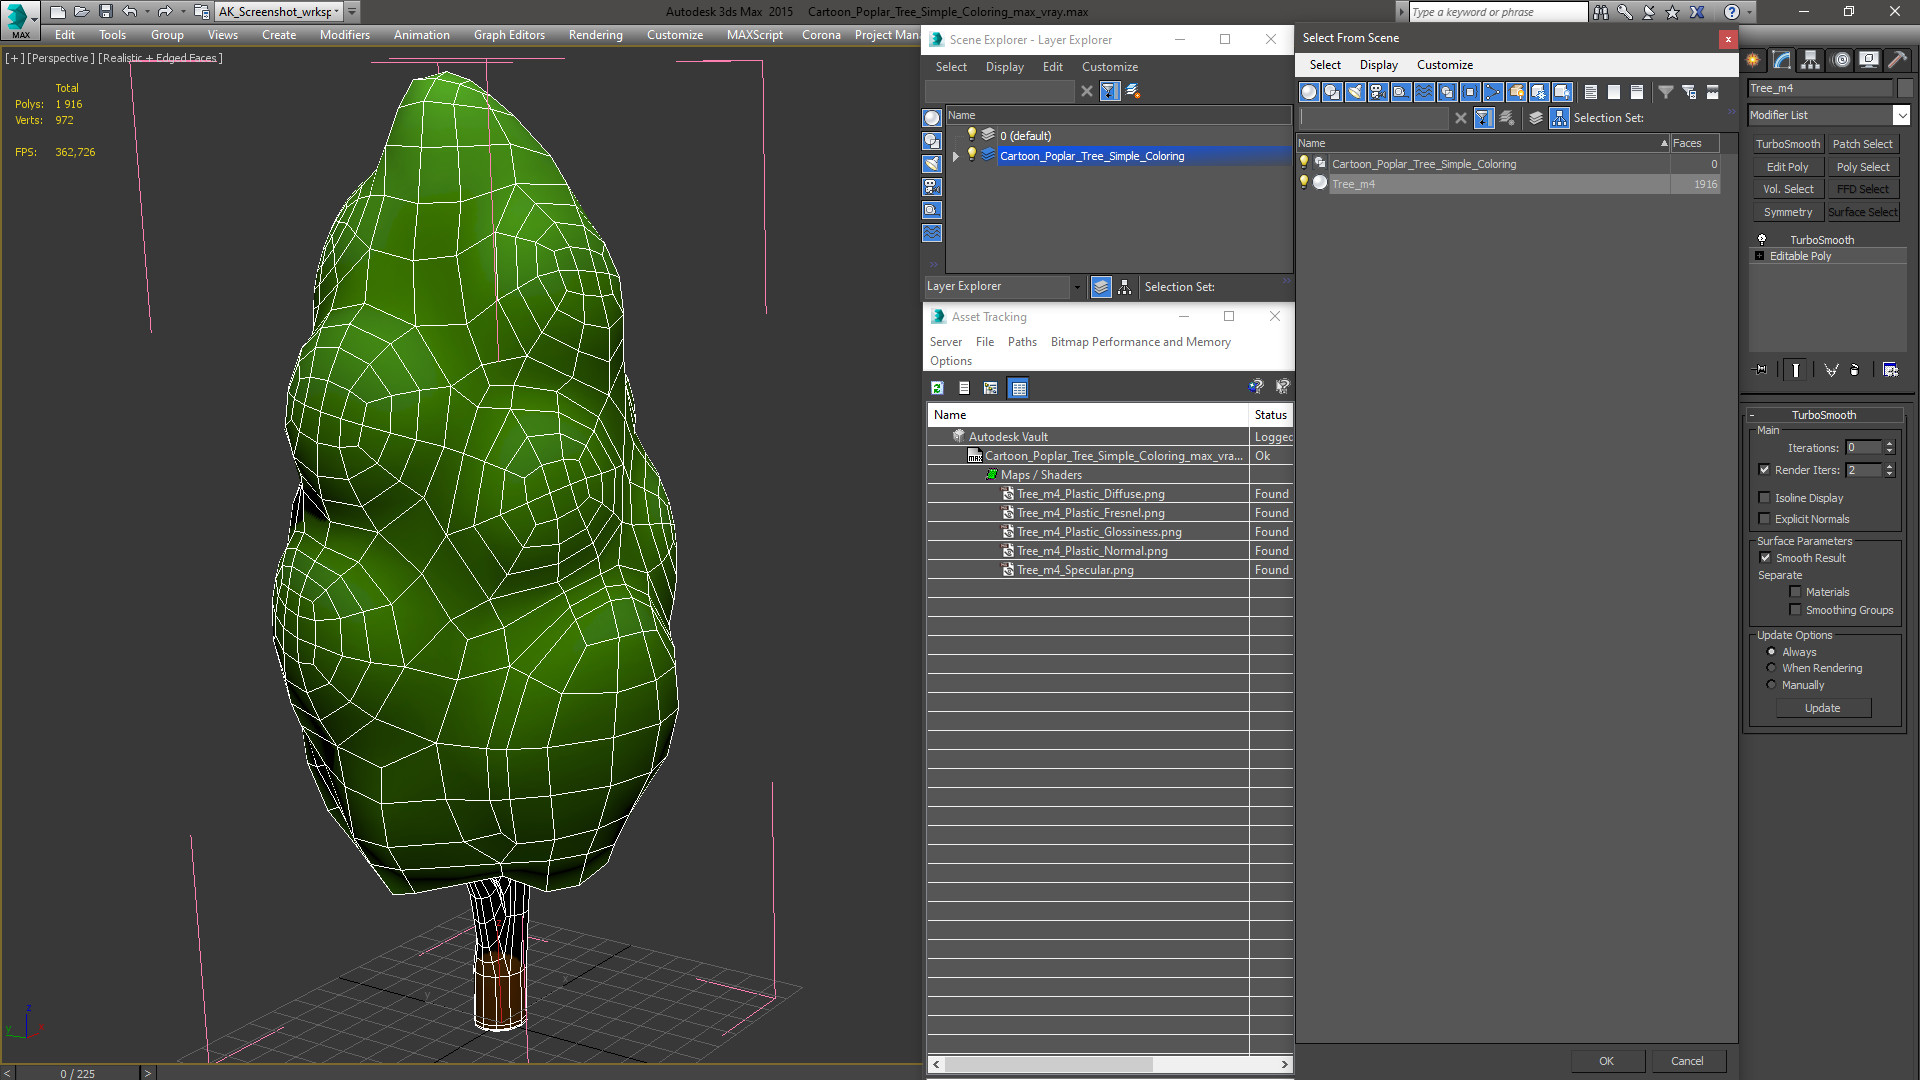The height and width of the screenshot is (1080, 1920).
Task: Collapse the TurboSmooth rollout header
Action: (1824, 415)
